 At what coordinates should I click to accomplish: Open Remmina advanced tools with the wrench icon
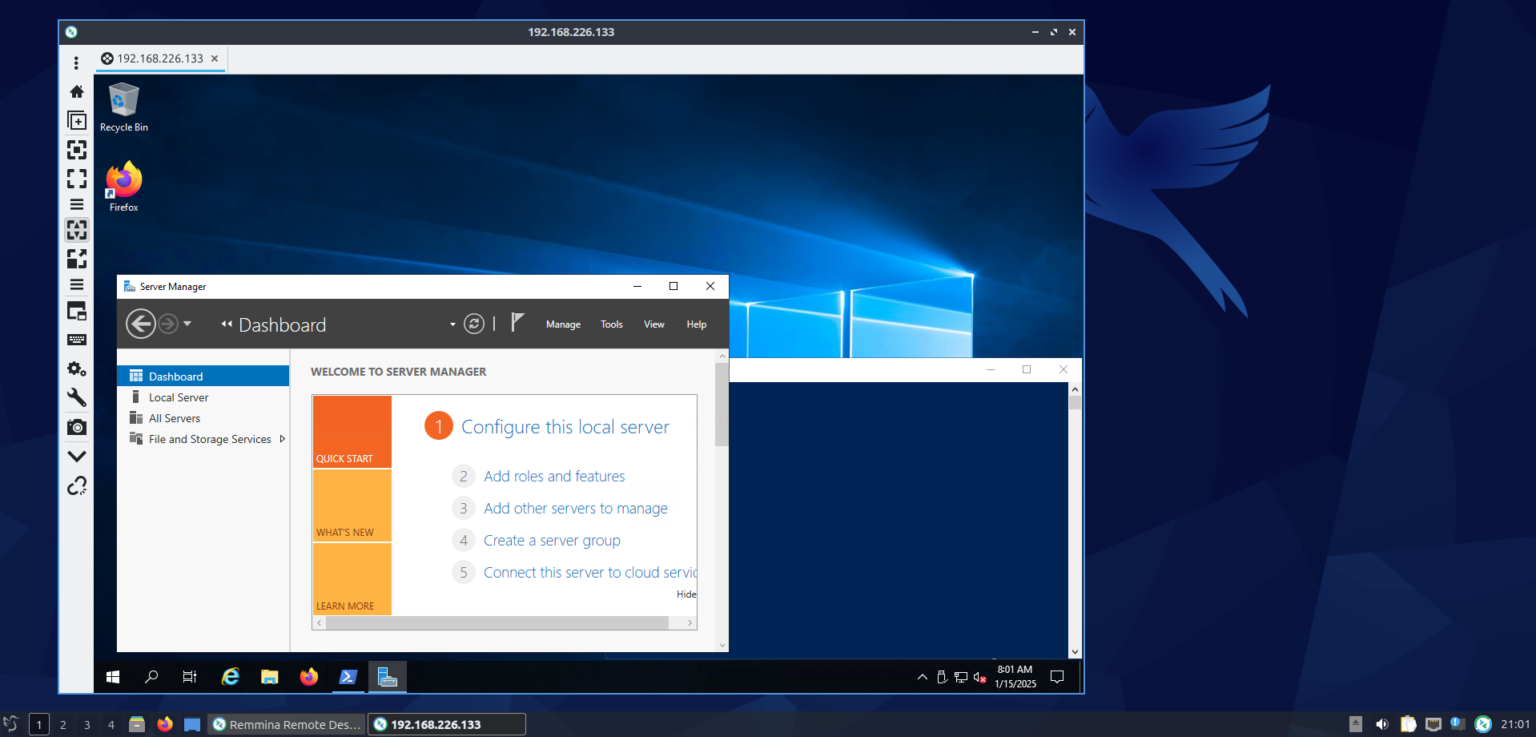tap(77, 397)
